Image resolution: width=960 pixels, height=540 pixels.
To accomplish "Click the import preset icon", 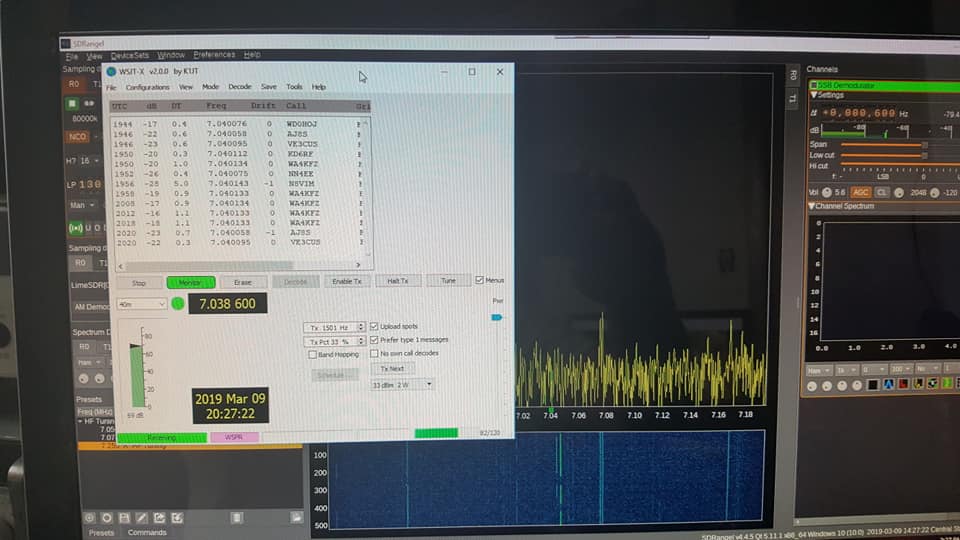I will click(x=177, y=518).
